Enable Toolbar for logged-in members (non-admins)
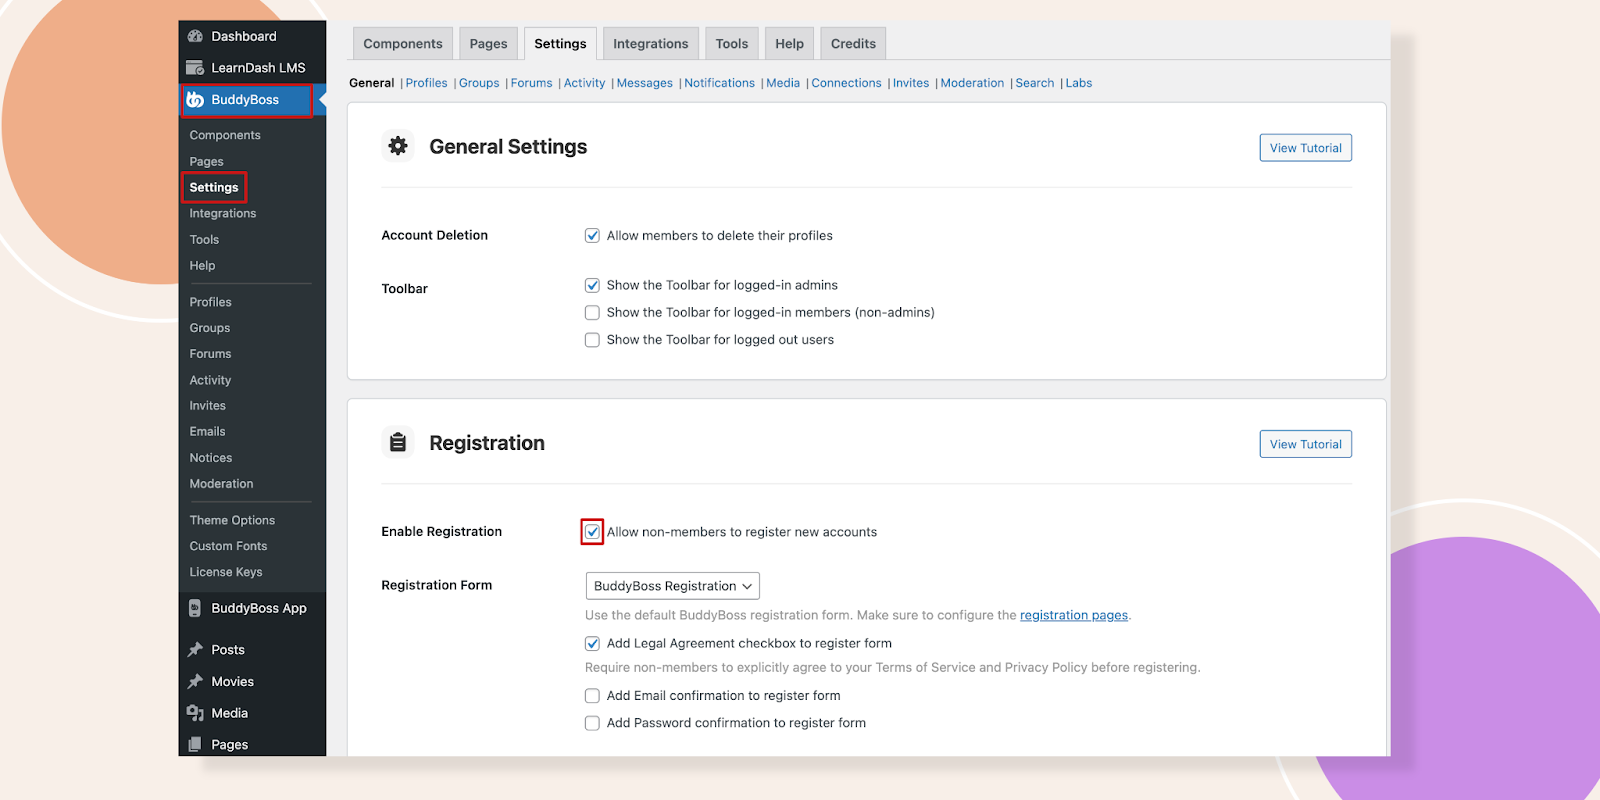1600x800 pixels. [x=592, y=313]
